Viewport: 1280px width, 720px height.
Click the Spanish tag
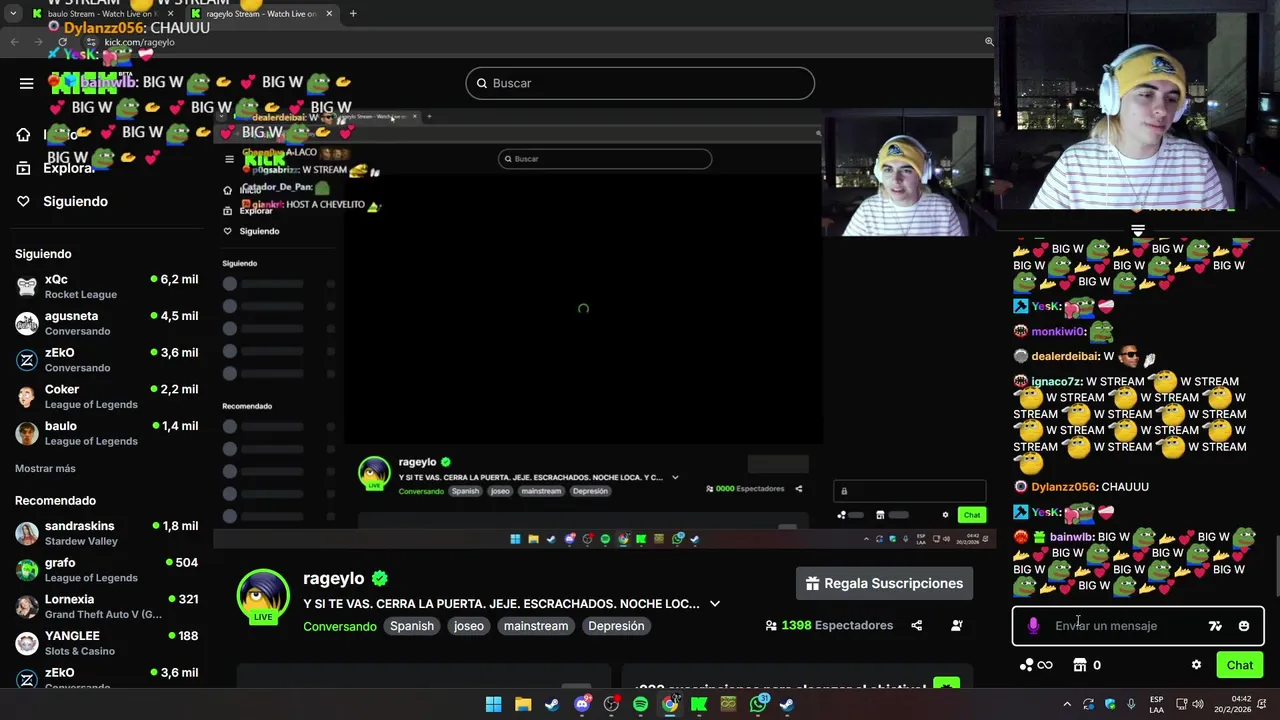point(412,626)
